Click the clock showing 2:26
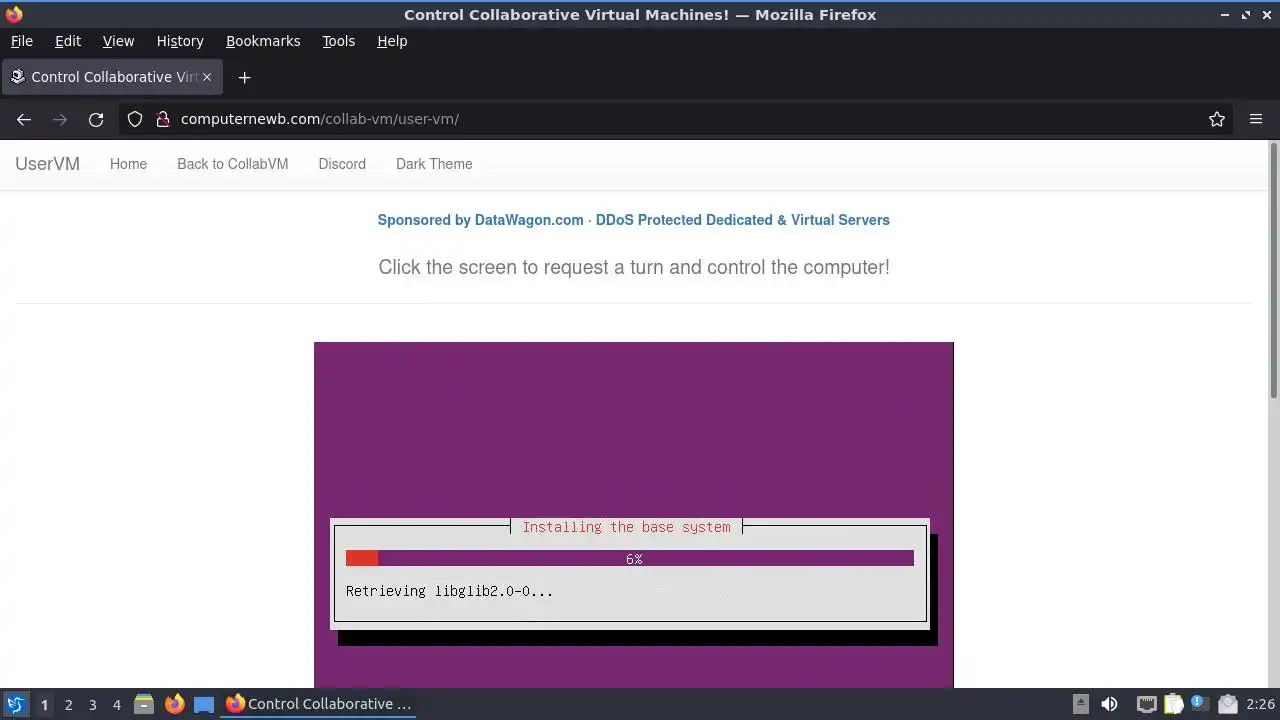Screen dimensions: 1280x720 [x=1260, y=704]
